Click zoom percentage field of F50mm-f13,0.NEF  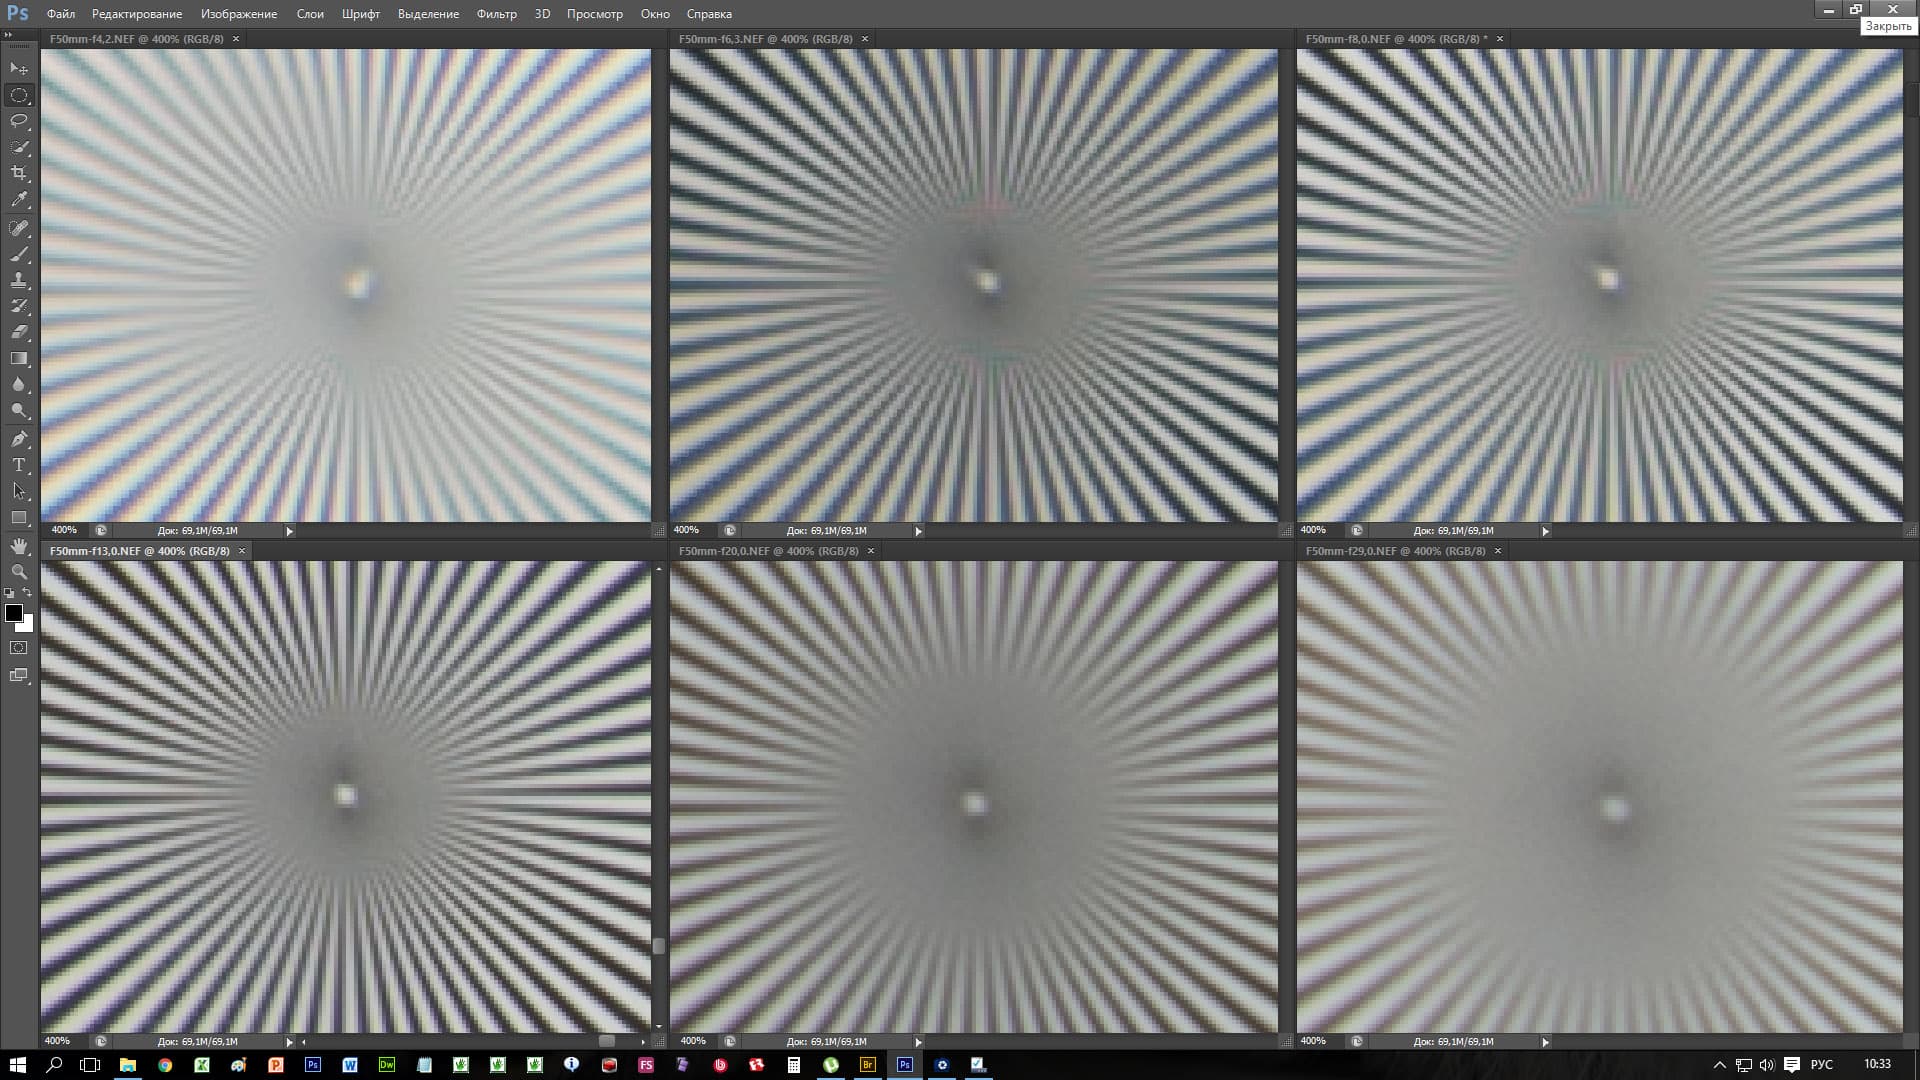coord(57,1041)
